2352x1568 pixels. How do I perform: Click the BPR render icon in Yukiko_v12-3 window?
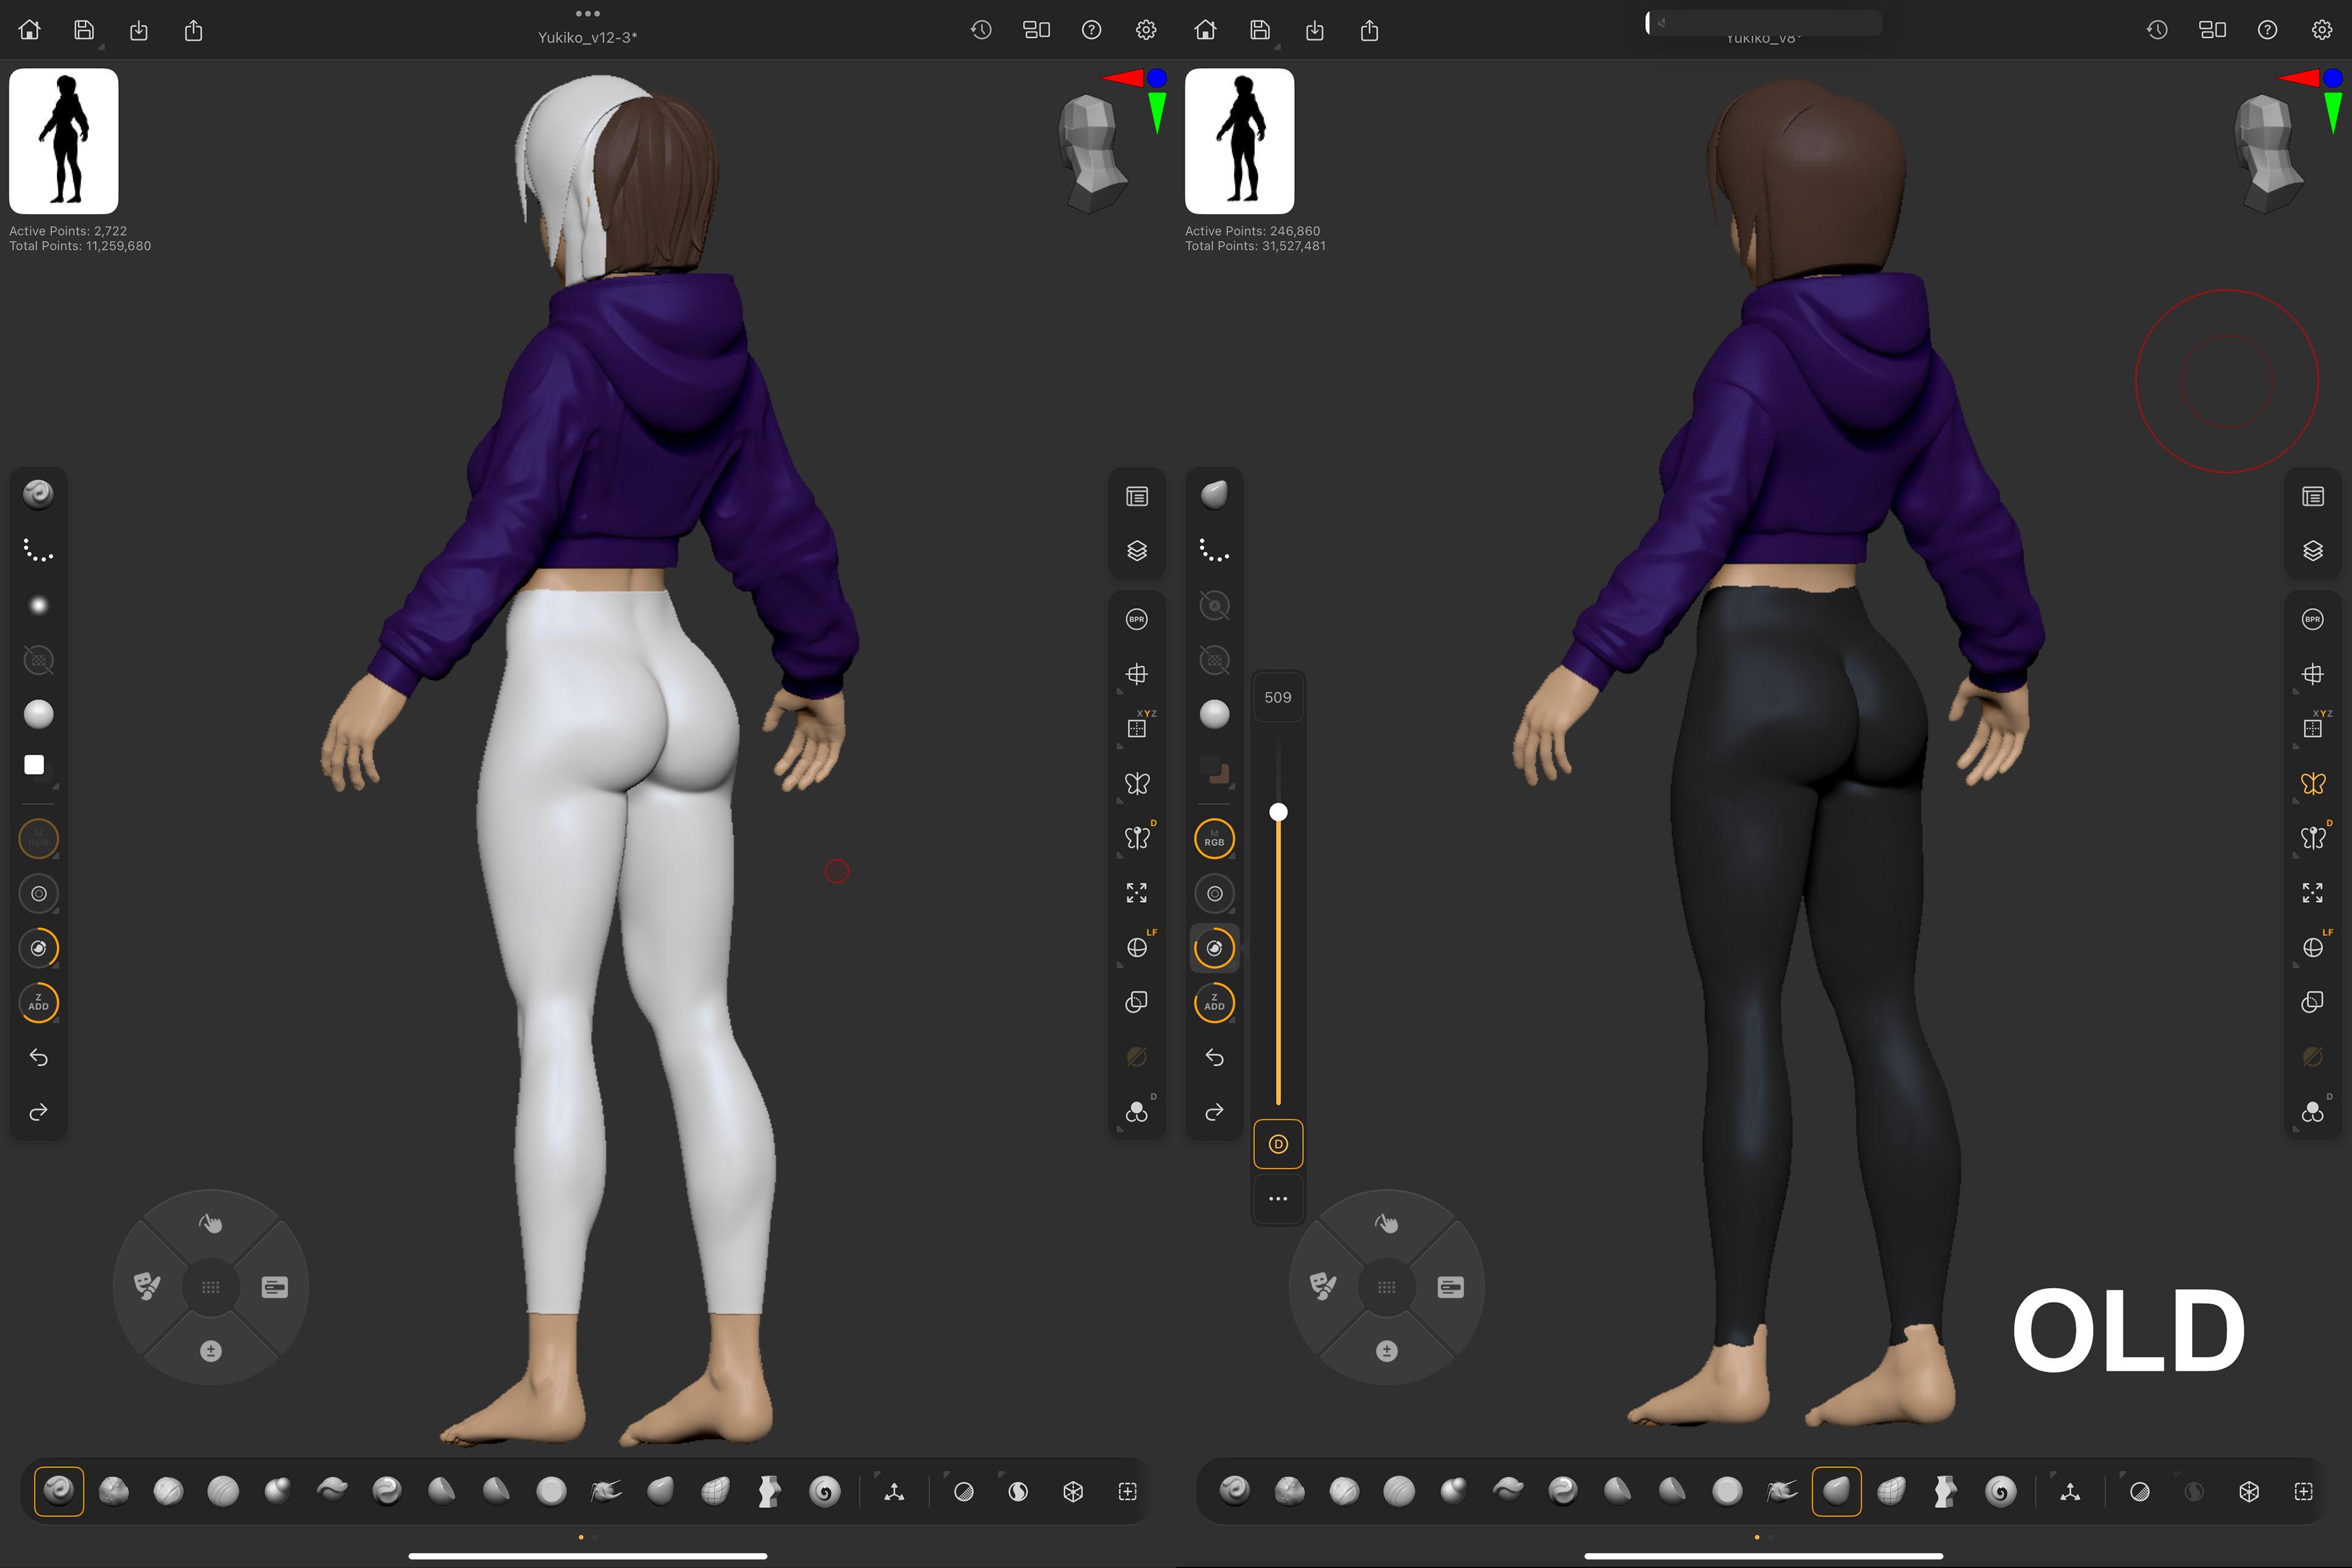[x=1136, y=619]
